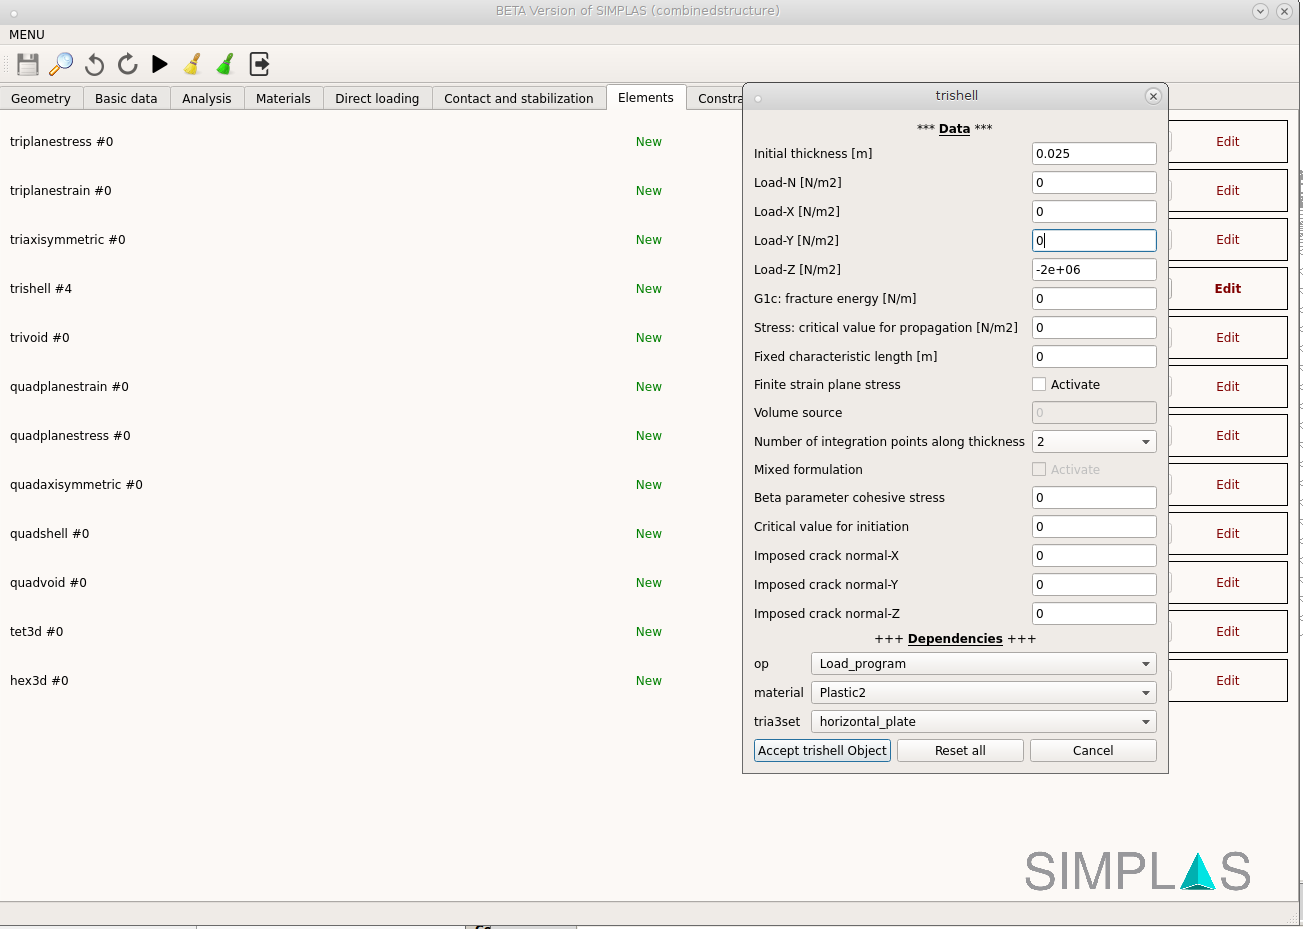Image resolution: width=1303 pixels, height=929 pixels.
Task: Click Accept trishell Object button
Action: click(x=822, y=750)
